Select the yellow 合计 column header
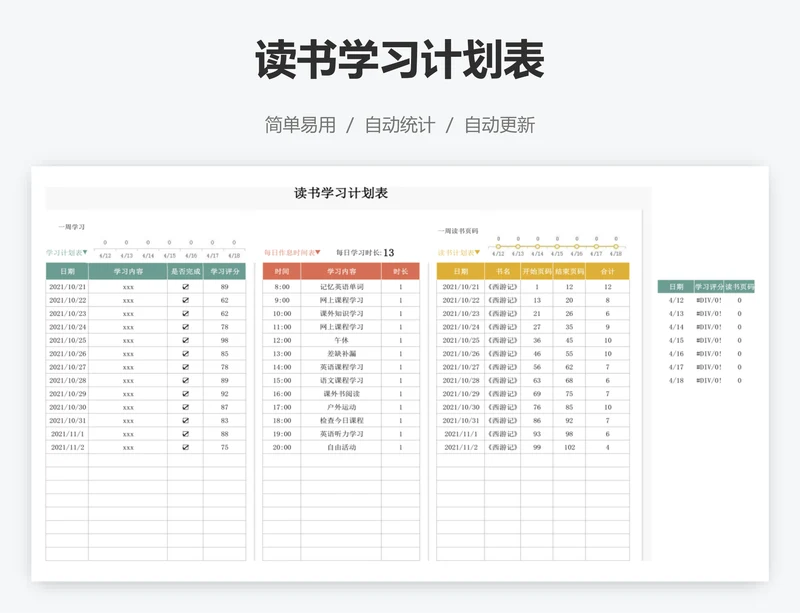Screen dimensions: 800x613 tap(608, 271)
